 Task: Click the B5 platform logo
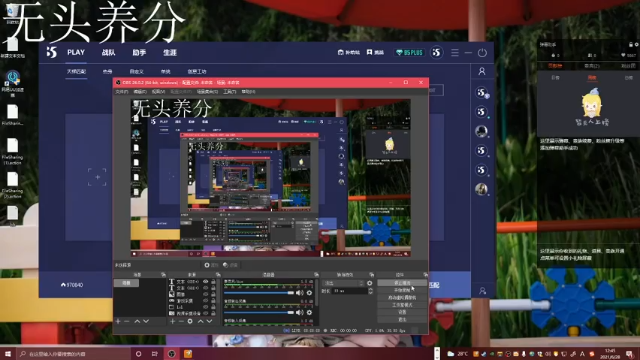tap(51, 52)
